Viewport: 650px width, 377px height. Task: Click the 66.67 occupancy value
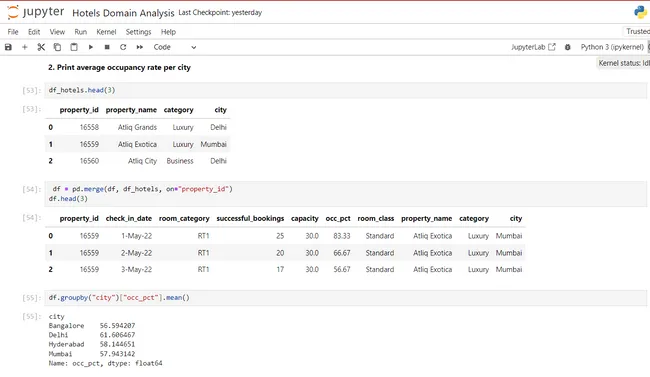point(342,253)
